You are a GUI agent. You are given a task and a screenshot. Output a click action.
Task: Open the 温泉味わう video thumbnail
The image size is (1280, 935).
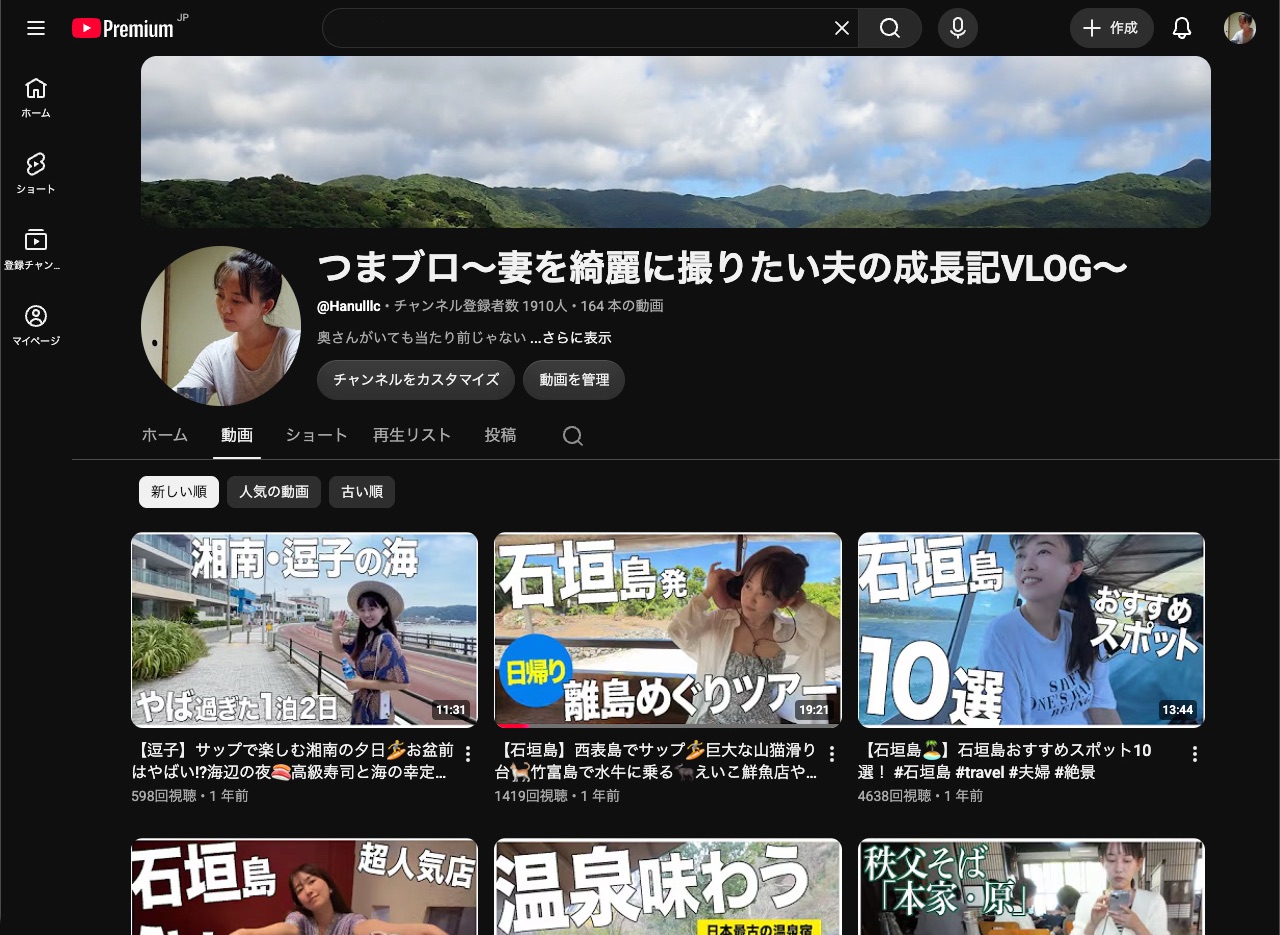pos(668,887)
